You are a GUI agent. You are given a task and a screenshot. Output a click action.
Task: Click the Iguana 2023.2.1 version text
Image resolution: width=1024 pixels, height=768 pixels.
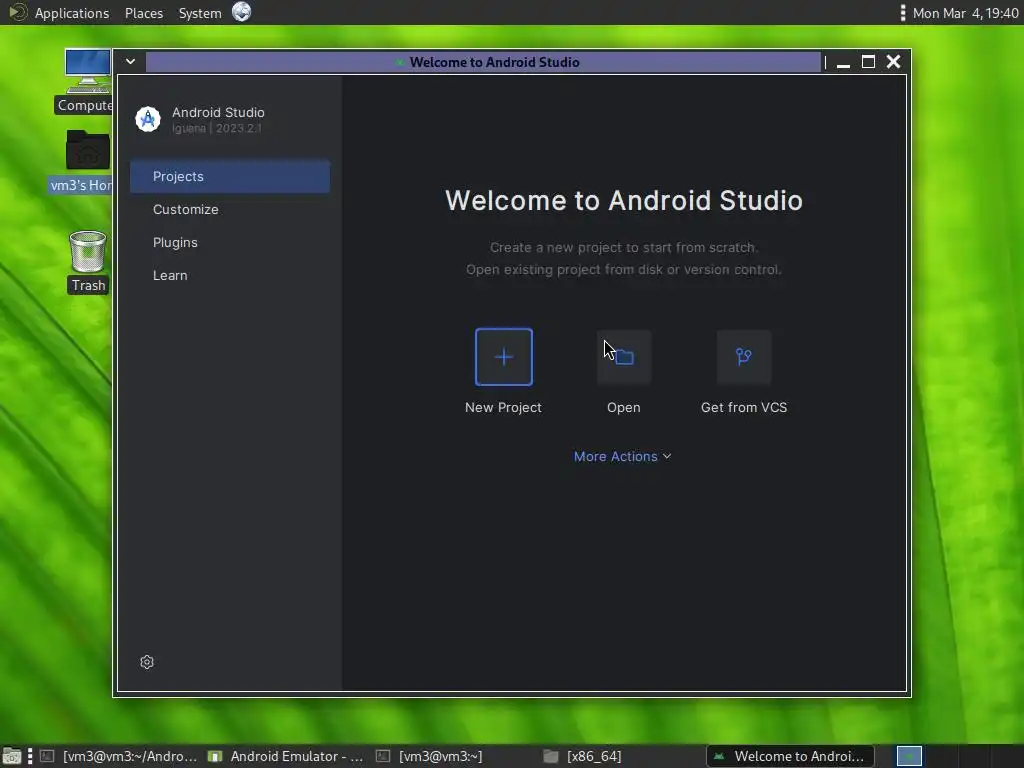(217, 128)
